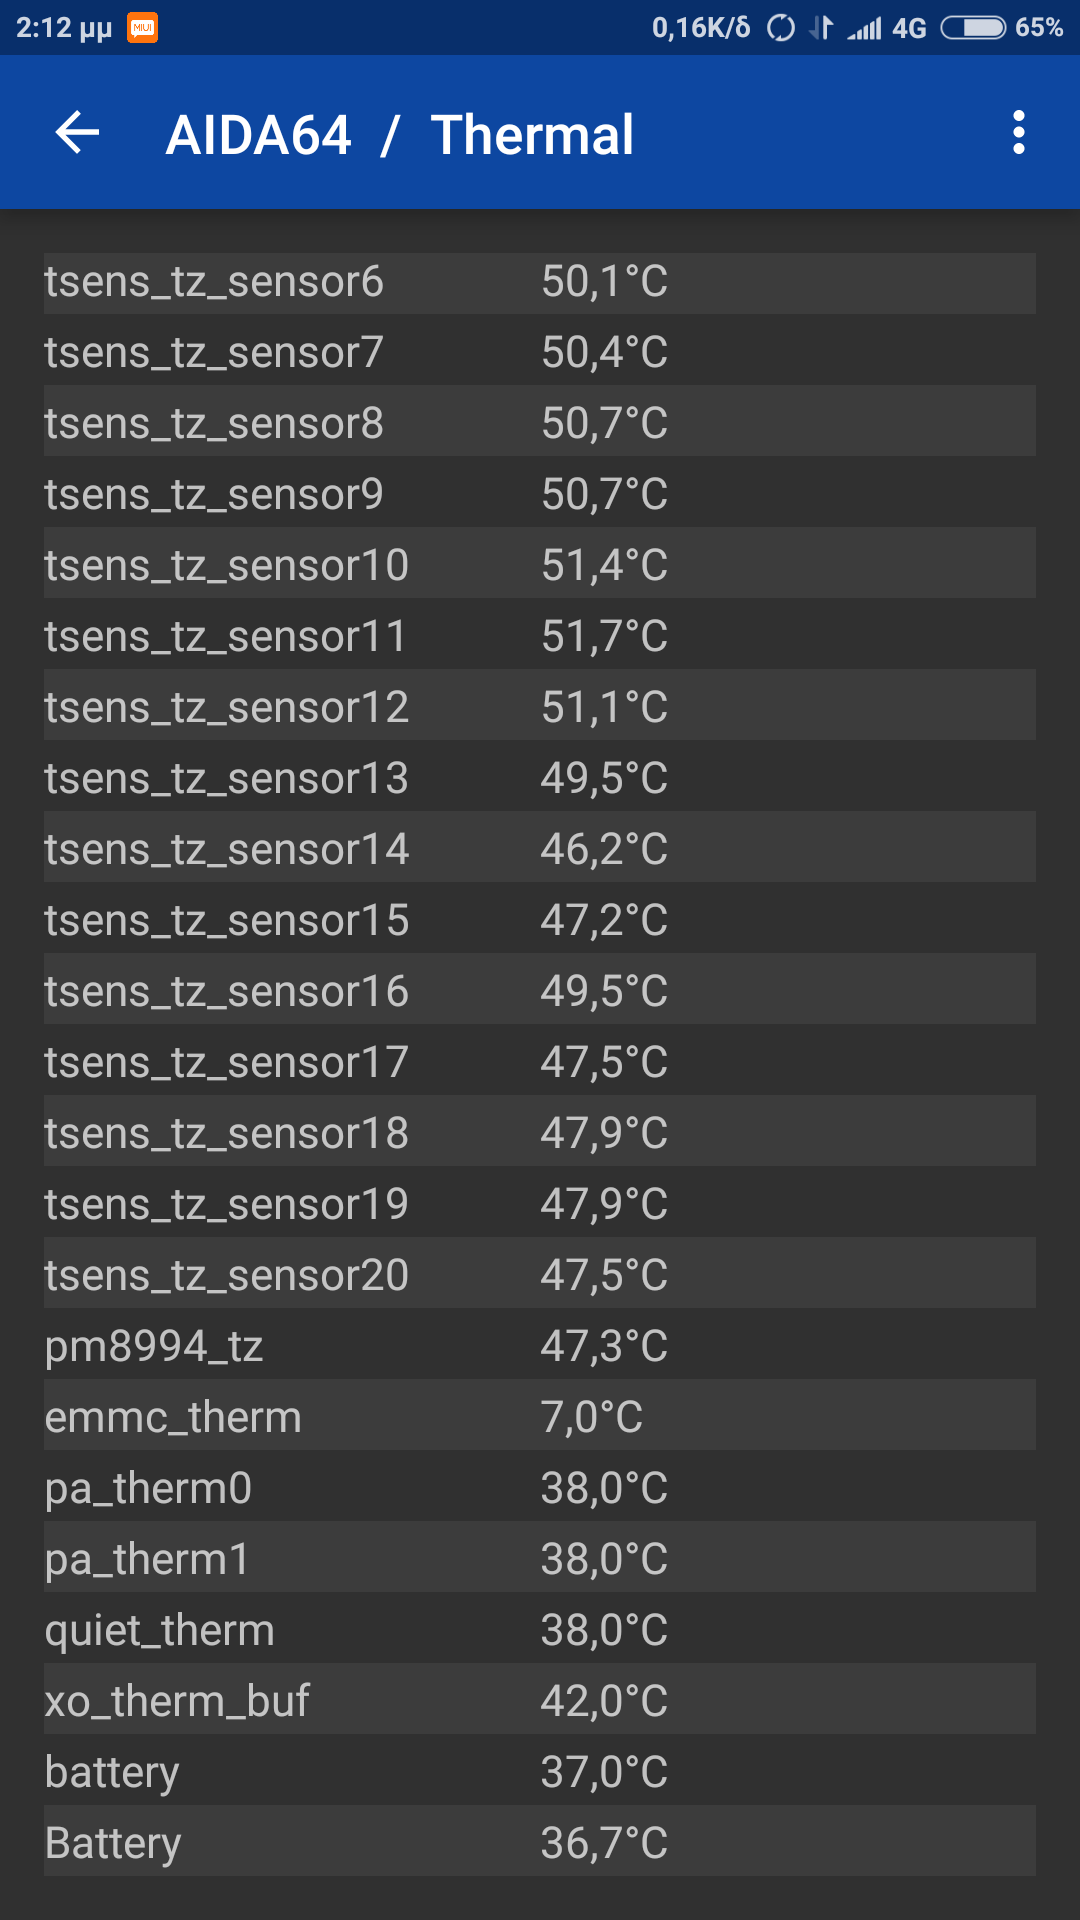Tap the tsens_tz_sensor14 entry
Screen dimensions: 1080x1920
pyautogui.click(x=539, y=850)
